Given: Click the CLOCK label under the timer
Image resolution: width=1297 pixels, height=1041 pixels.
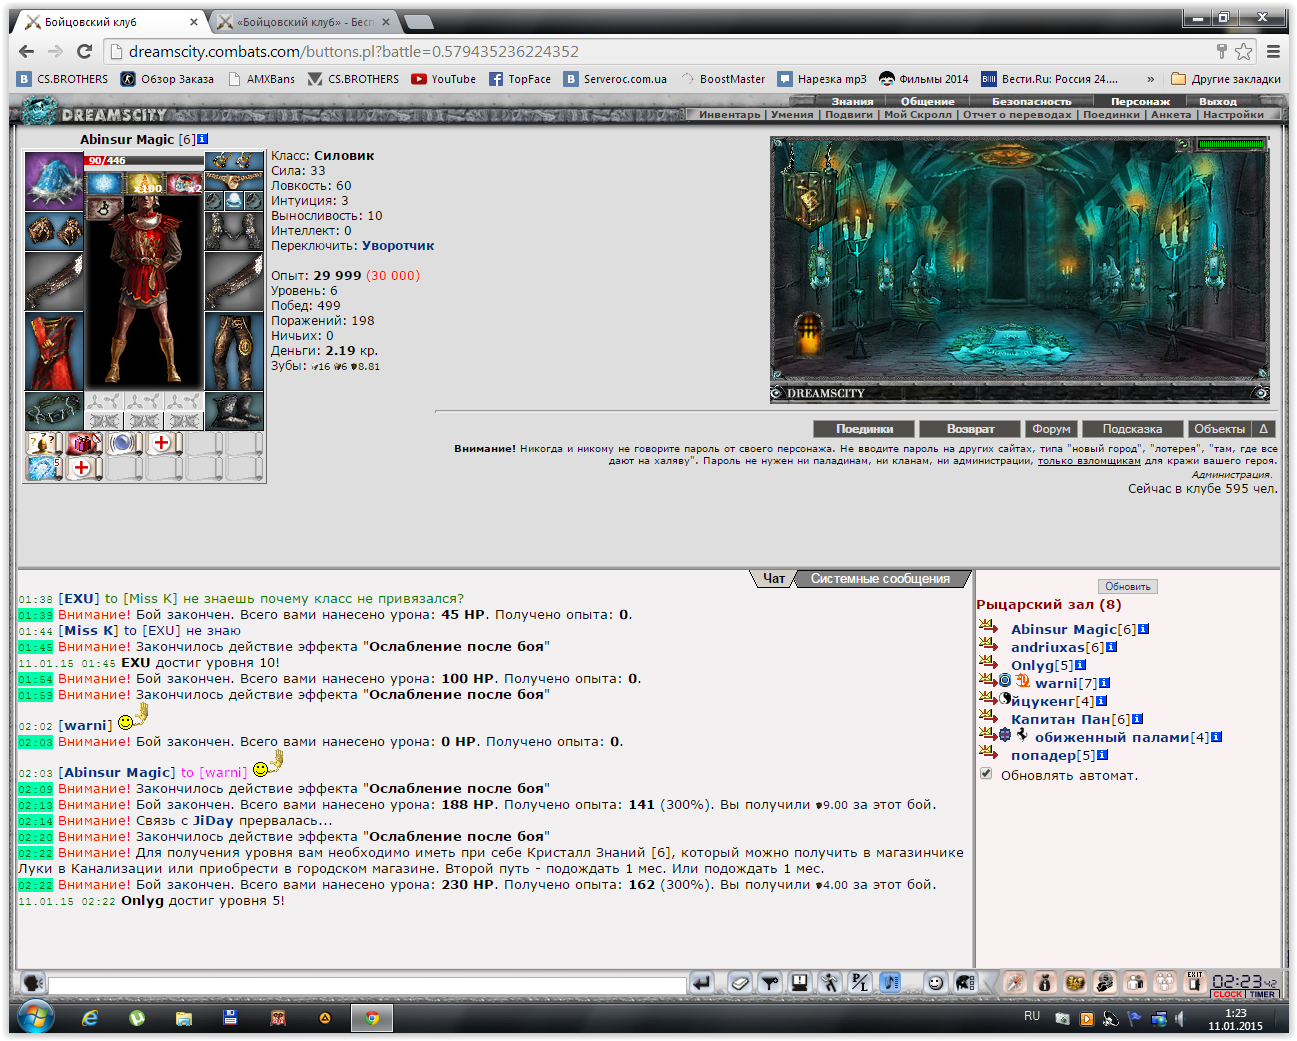Looking at the screenshot, I should 1227,994.
